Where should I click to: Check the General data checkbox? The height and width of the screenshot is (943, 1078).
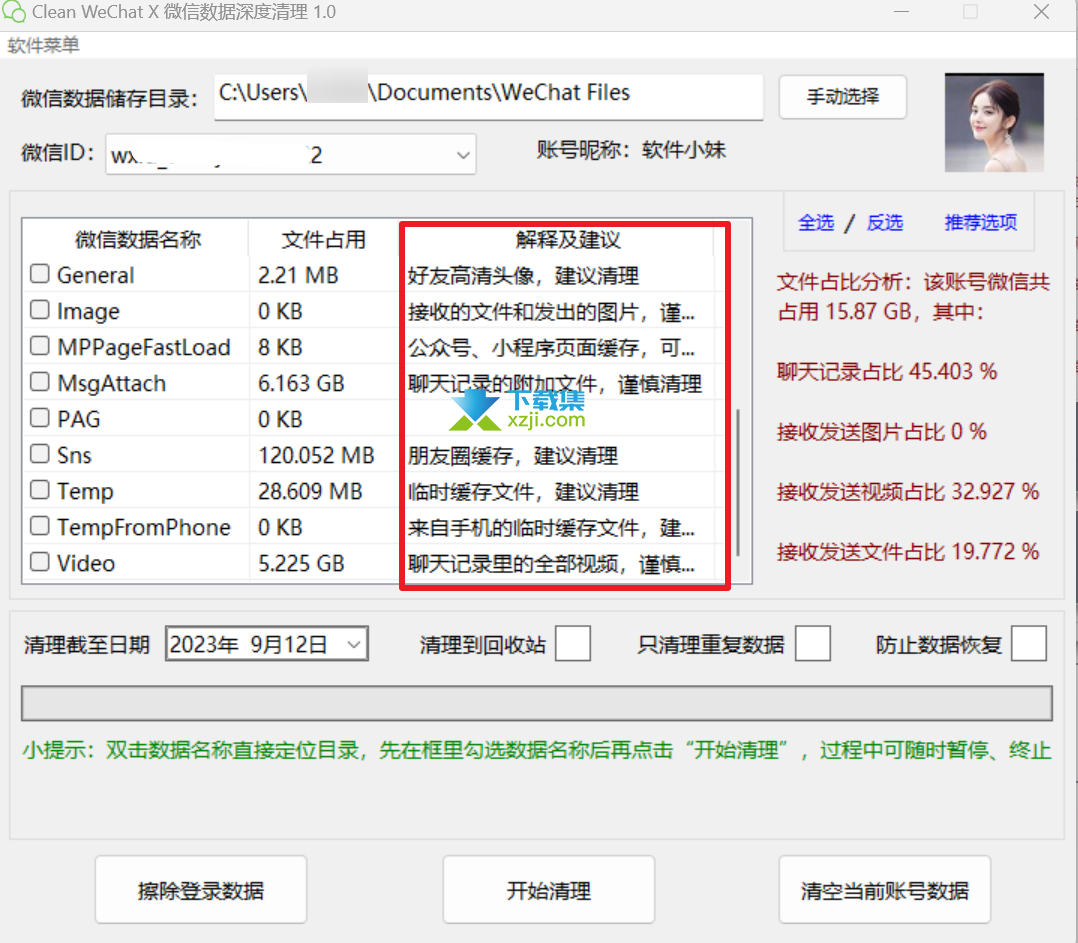[39, 273]
